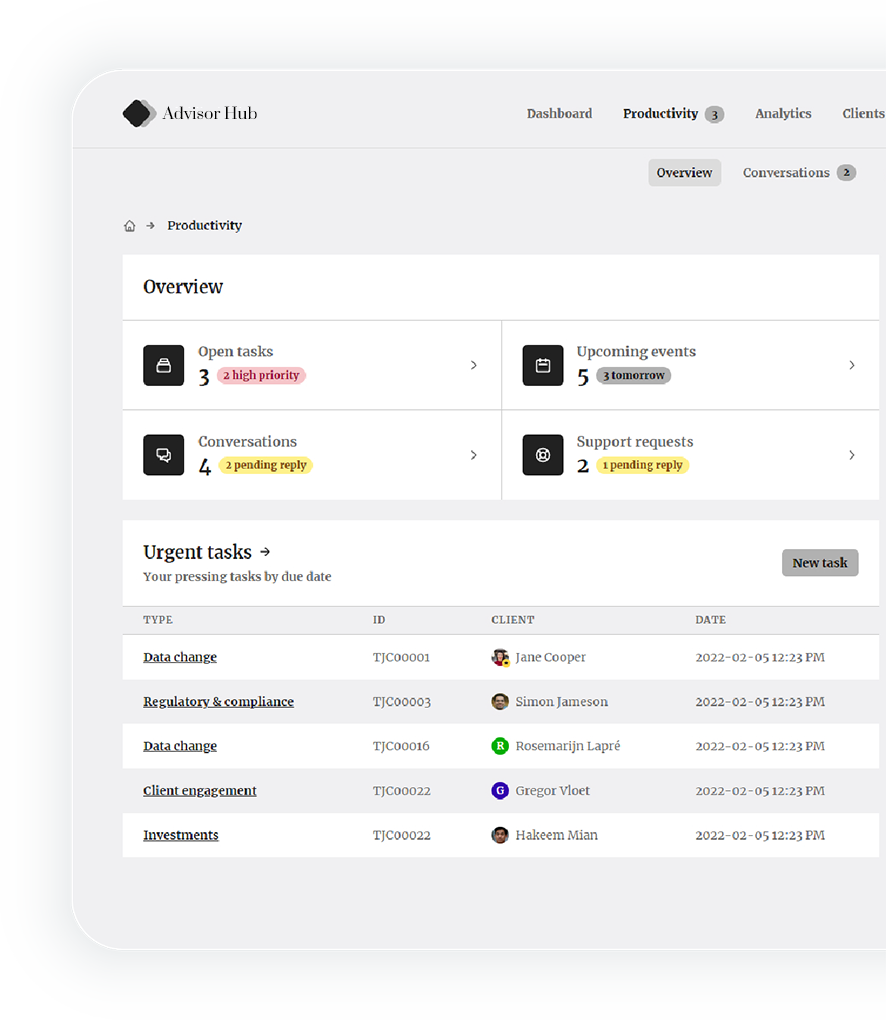The height and width of the screenshot is (1020, 886).
Task: Open the Investments task link
Action: coord(181,835)
